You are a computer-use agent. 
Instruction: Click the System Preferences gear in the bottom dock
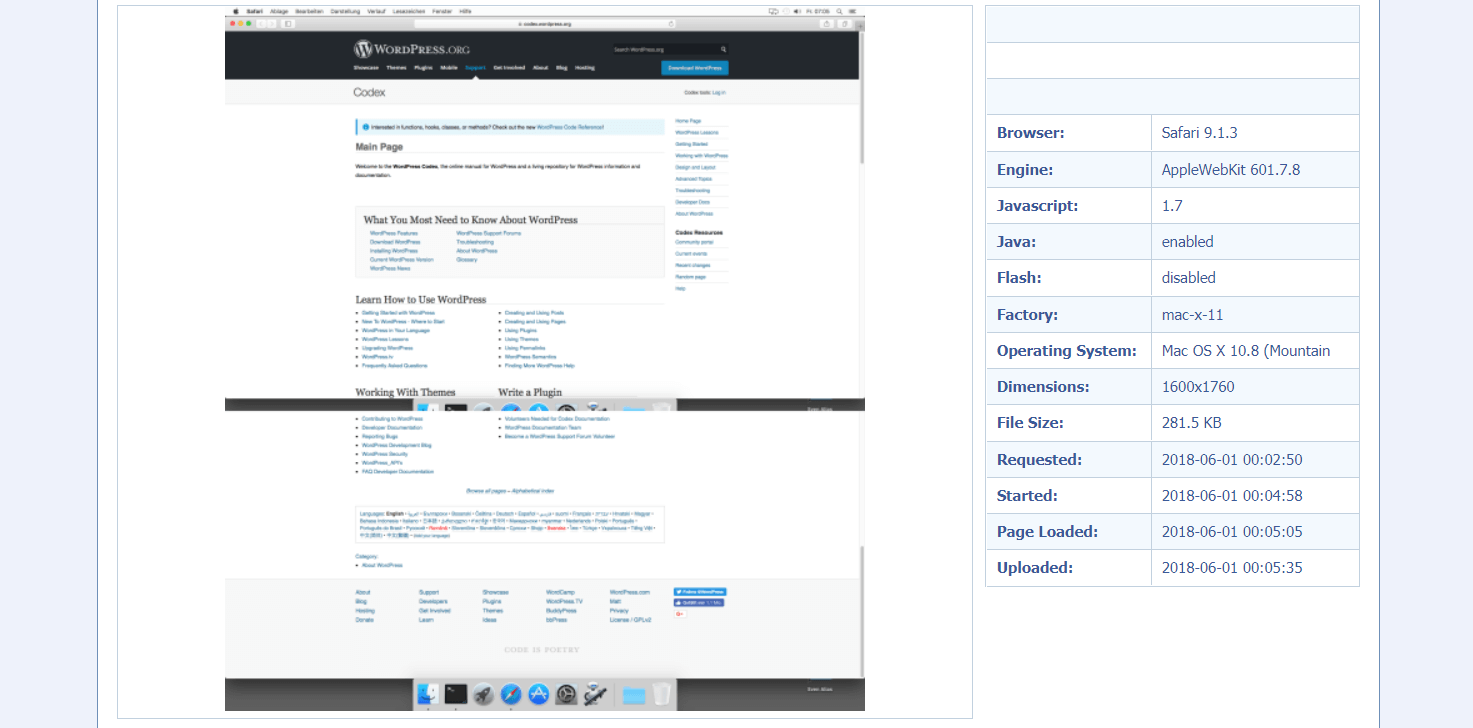(566, 694)
